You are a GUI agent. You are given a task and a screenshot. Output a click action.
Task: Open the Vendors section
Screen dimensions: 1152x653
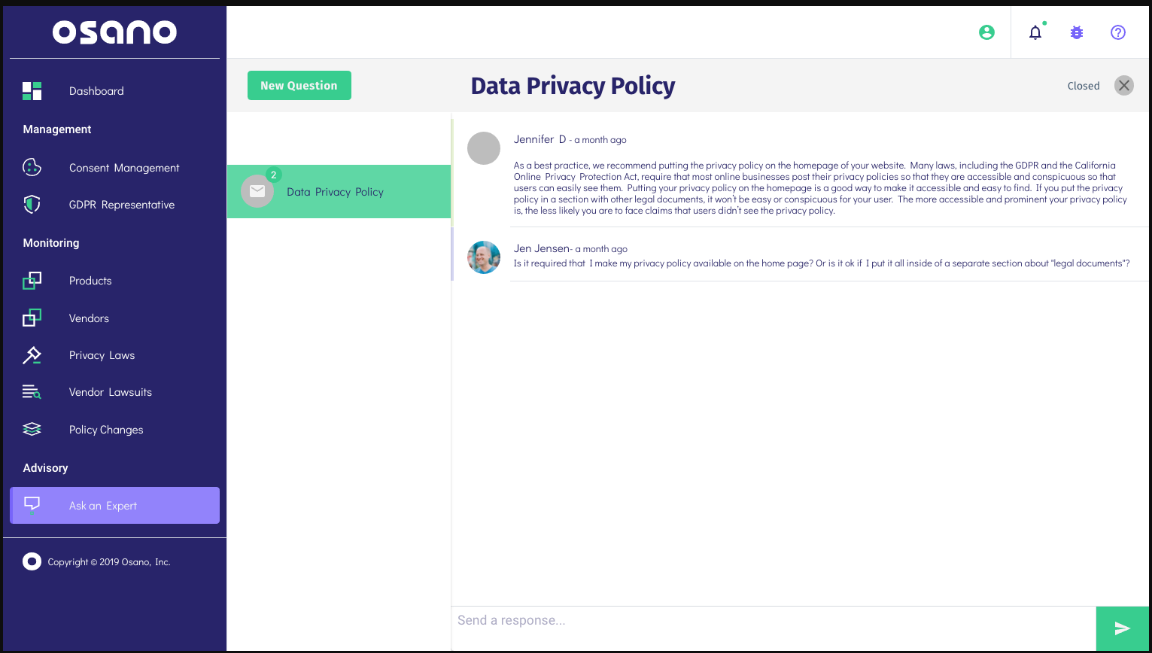point(89,318)
